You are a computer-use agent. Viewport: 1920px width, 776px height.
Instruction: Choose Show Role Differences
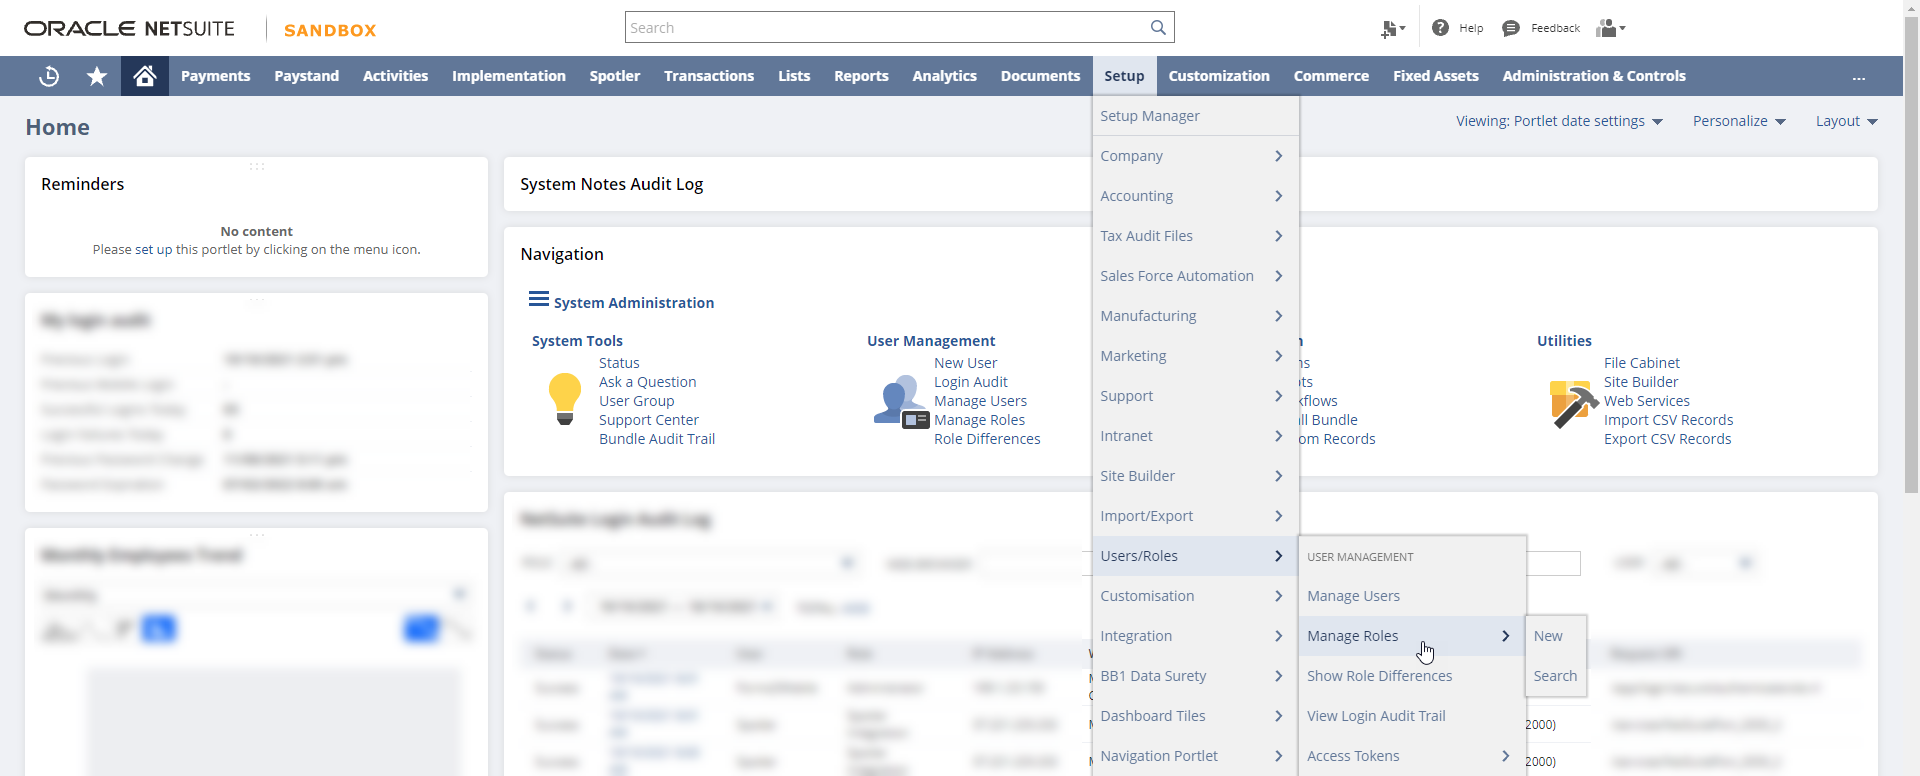pyautogui.click(x=1412, y=676)
